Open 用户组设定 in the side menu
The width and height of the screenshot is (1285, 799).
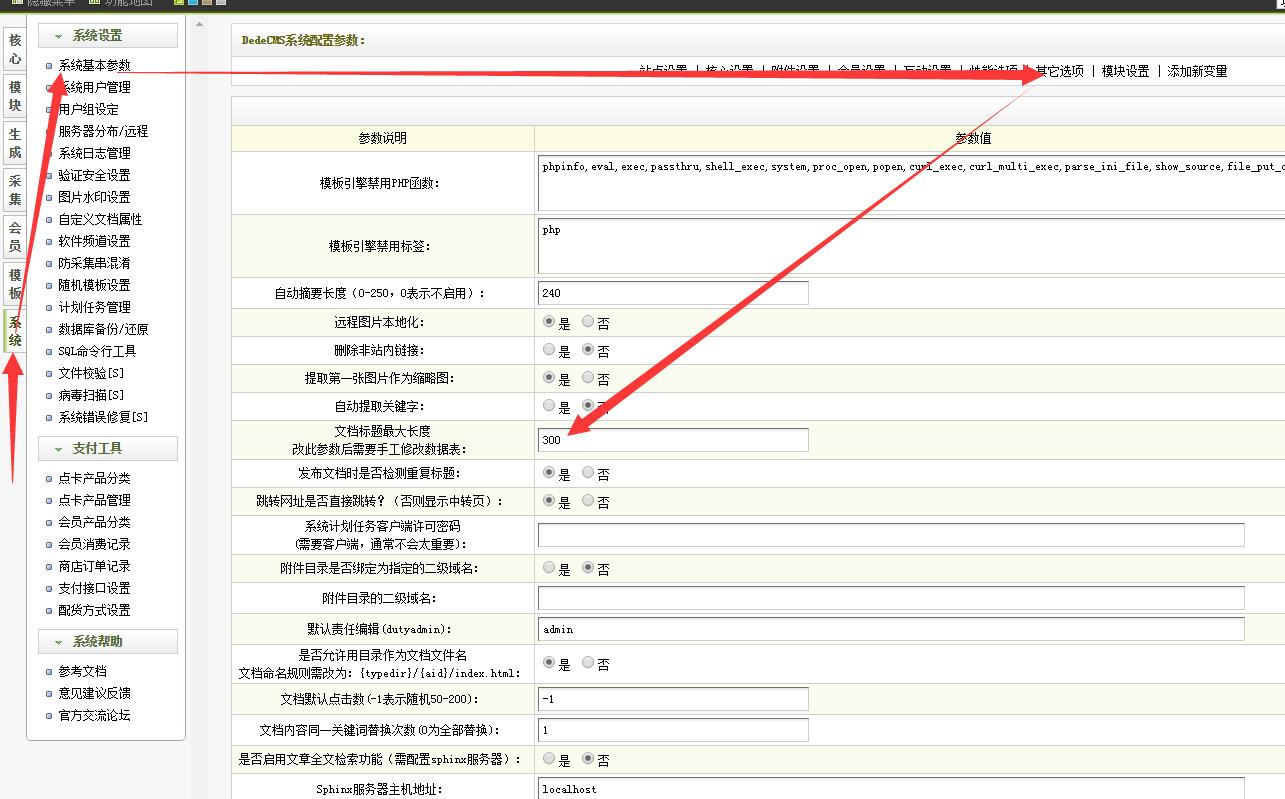coord(88,109)
